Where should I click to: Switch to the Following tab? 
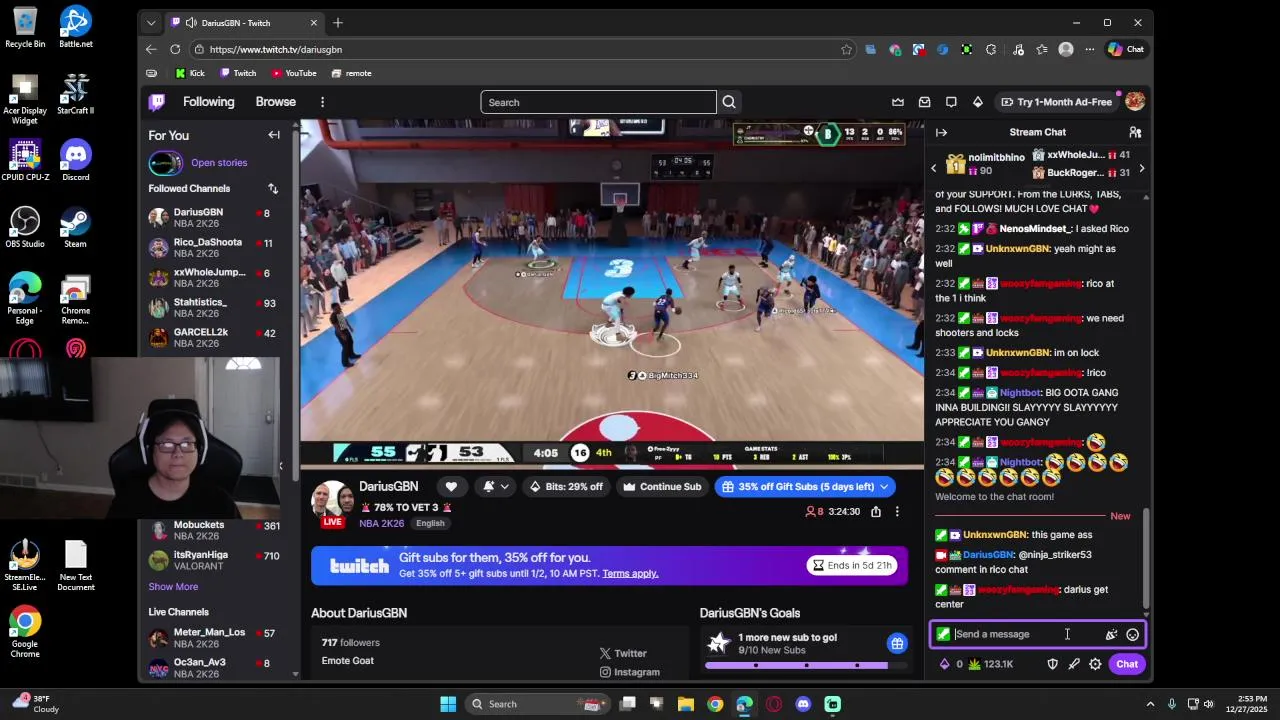[x=208, y=102]
